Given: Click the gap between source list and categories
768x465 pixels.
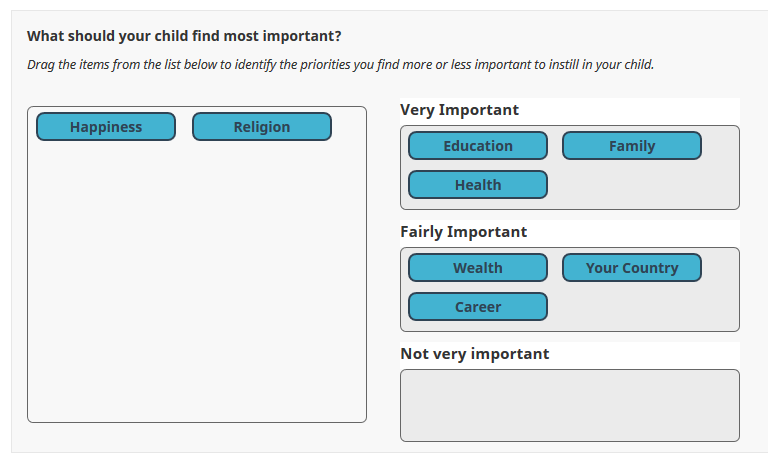Looking at the screenshot, I should point(383,265).
